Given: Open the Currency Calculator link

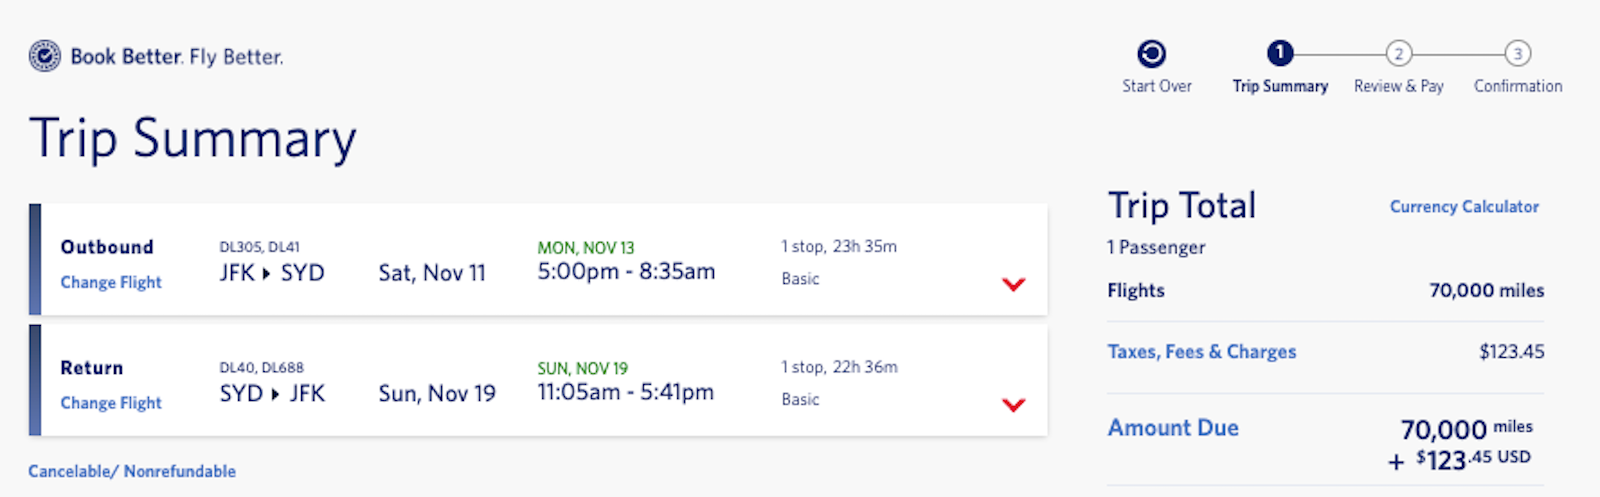Looking at the screenshot, I should click(1464, 206).
